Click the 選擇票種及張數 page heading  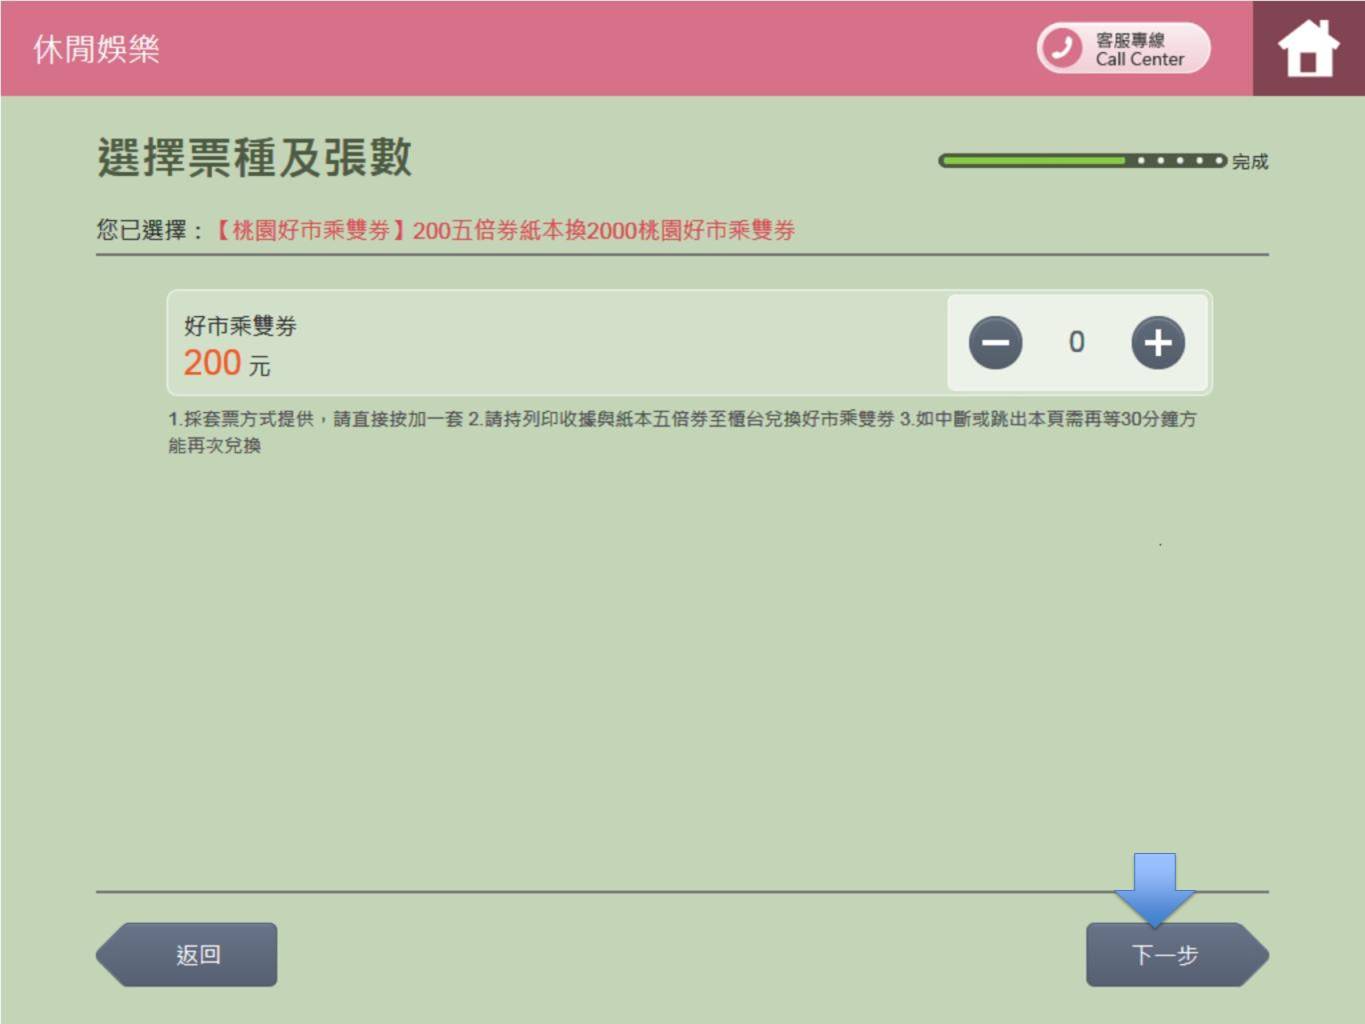[254, 158]
